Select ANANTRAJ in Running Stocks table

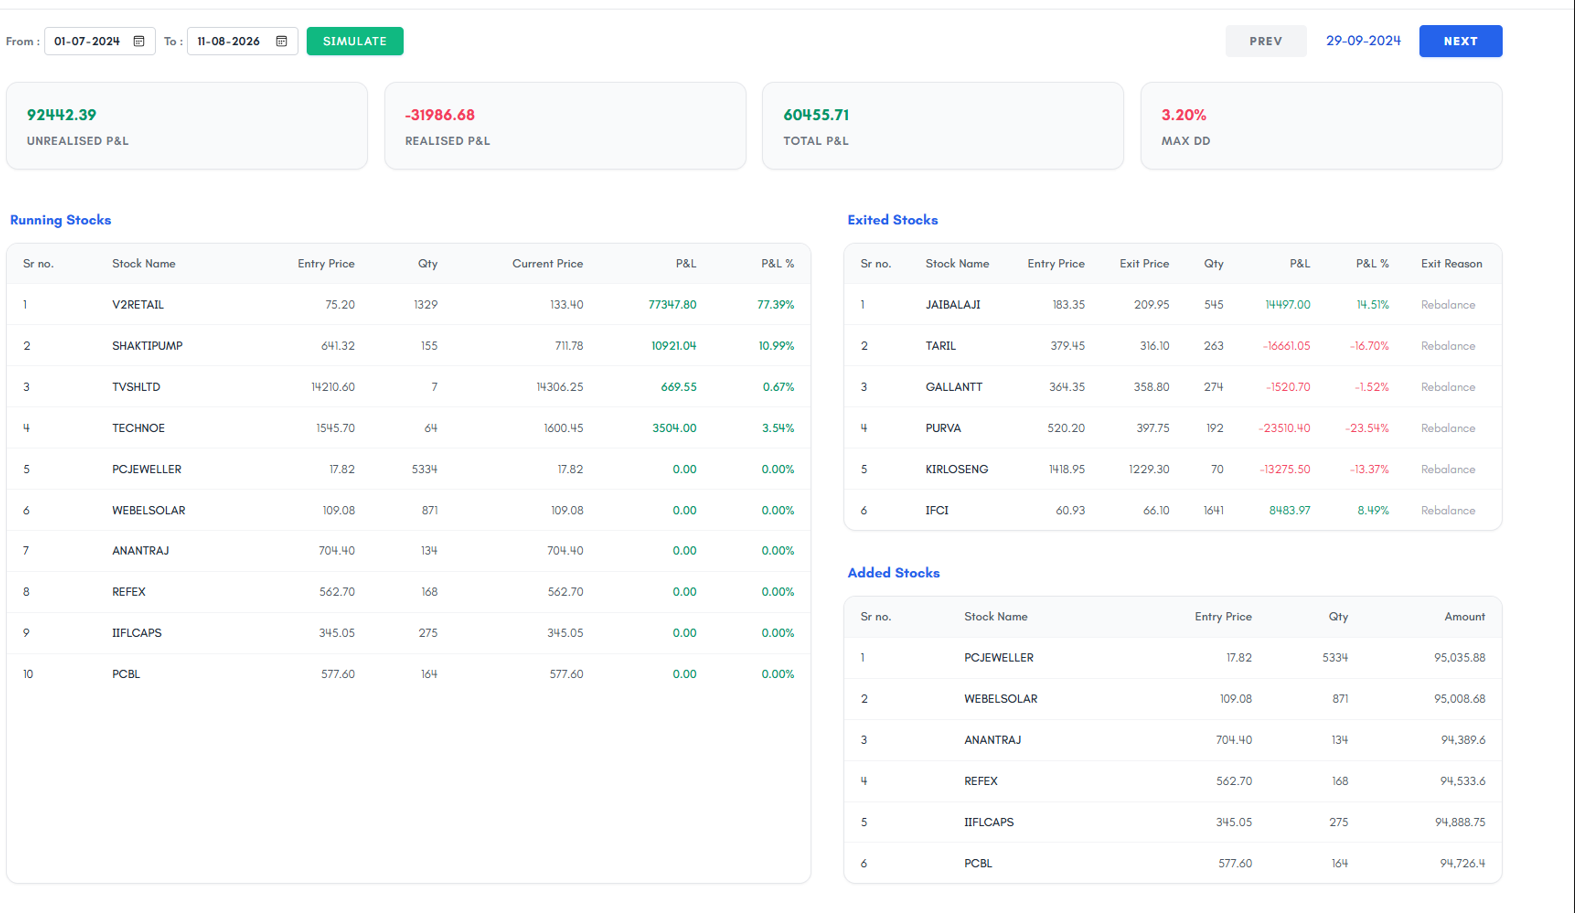(140, 551)
